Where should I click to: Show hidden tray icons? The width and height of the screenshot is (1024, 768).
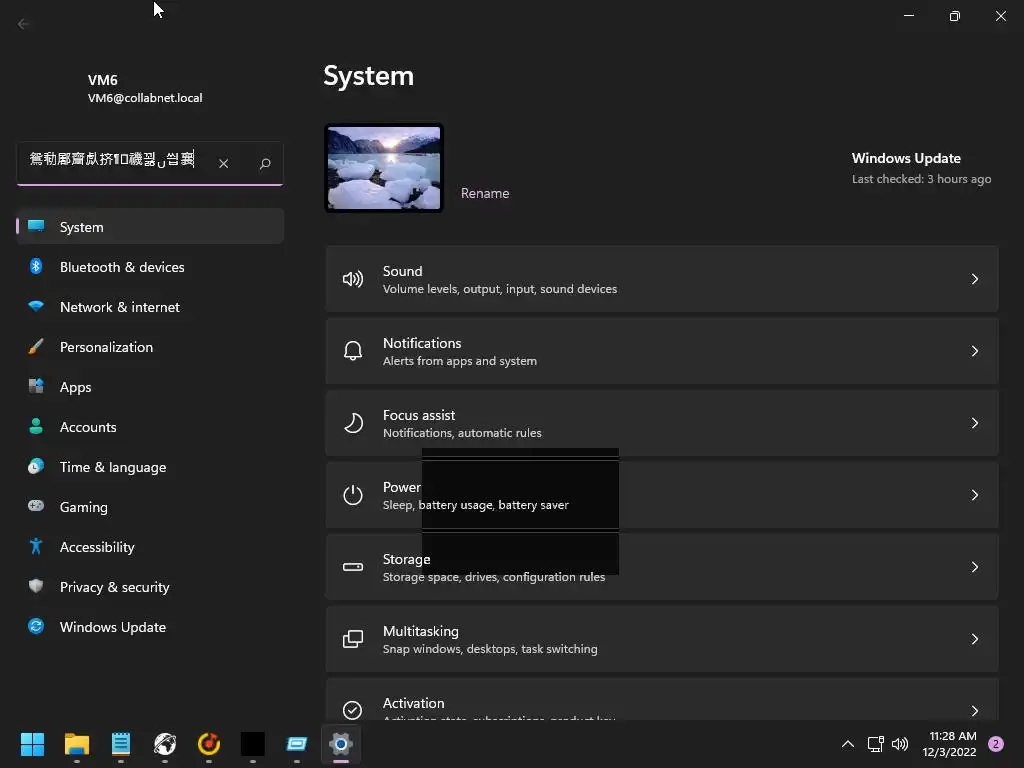[x=848, y=744]
